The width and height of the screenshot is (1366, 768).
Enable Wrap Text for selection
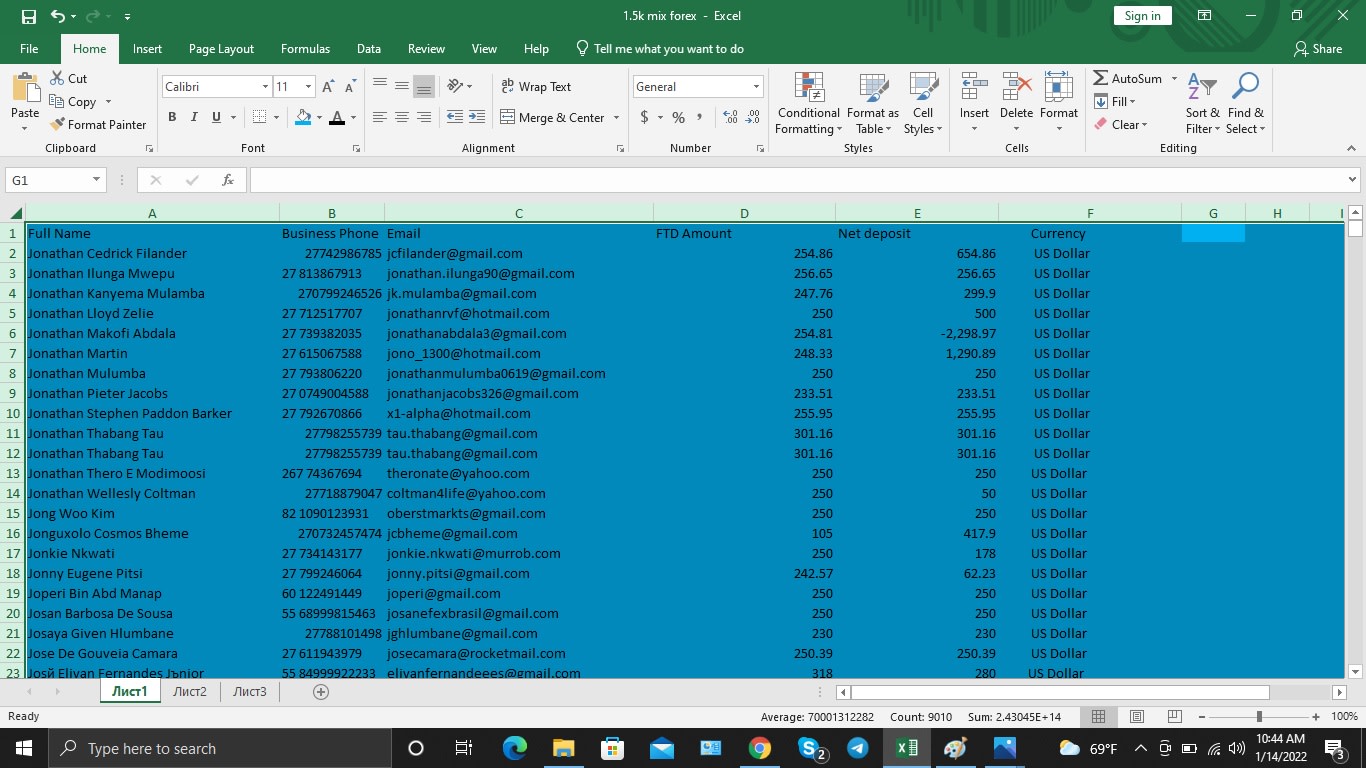pos(540,86)
